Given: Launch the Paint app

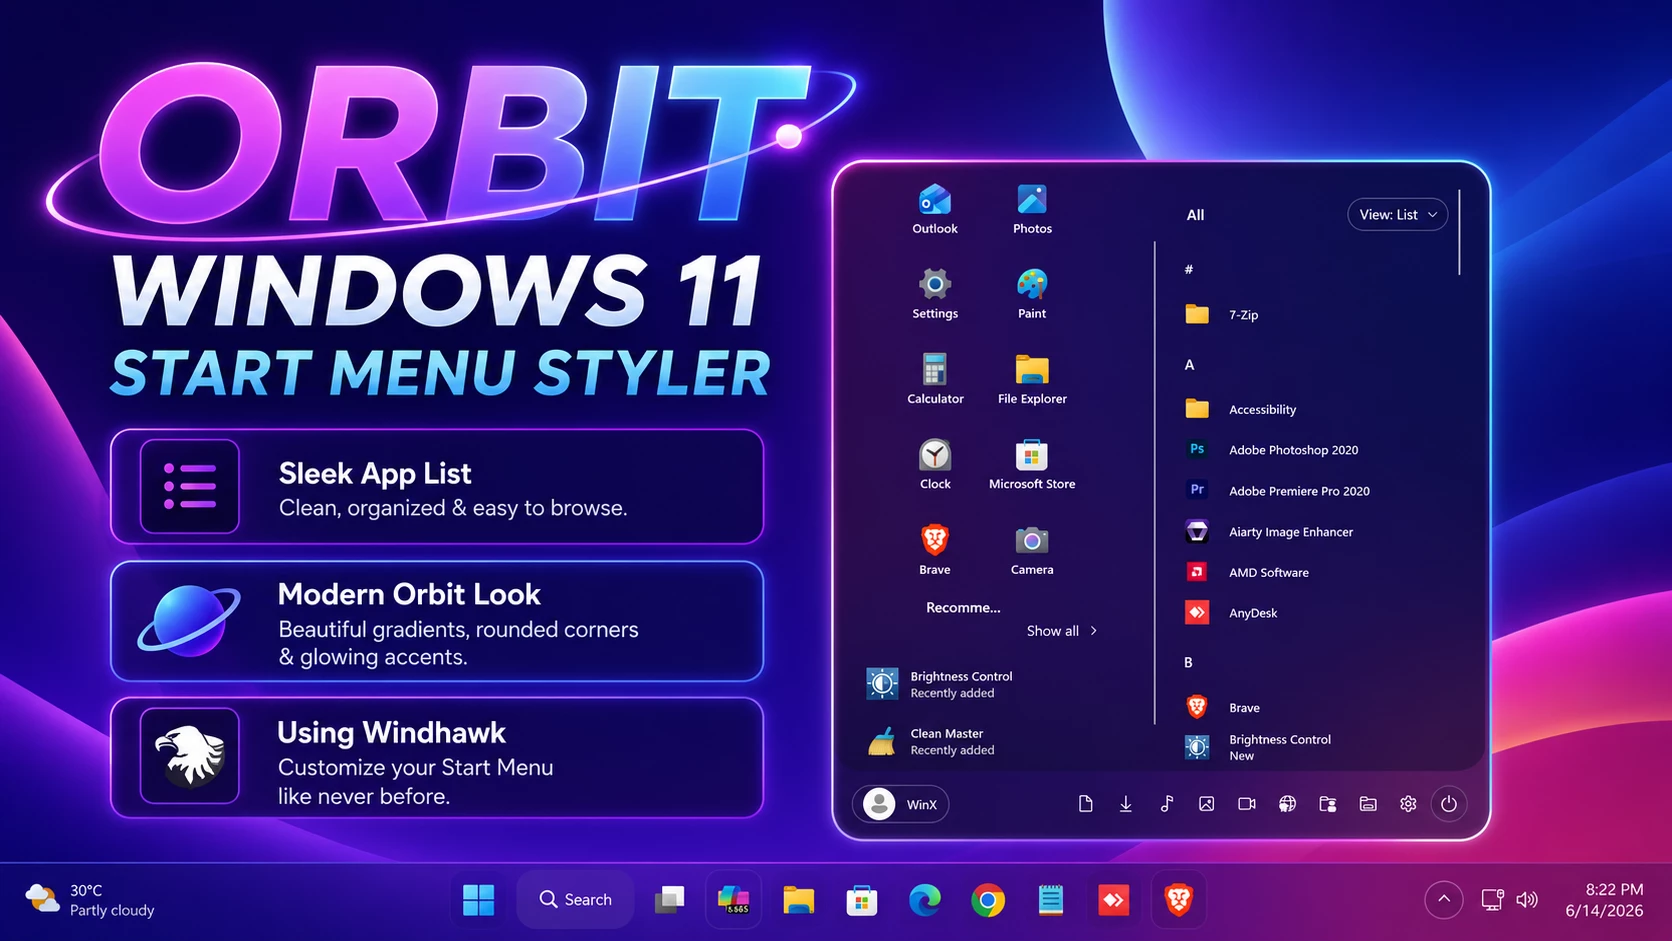Looking at the screenshot, I should click(1032, 295).
